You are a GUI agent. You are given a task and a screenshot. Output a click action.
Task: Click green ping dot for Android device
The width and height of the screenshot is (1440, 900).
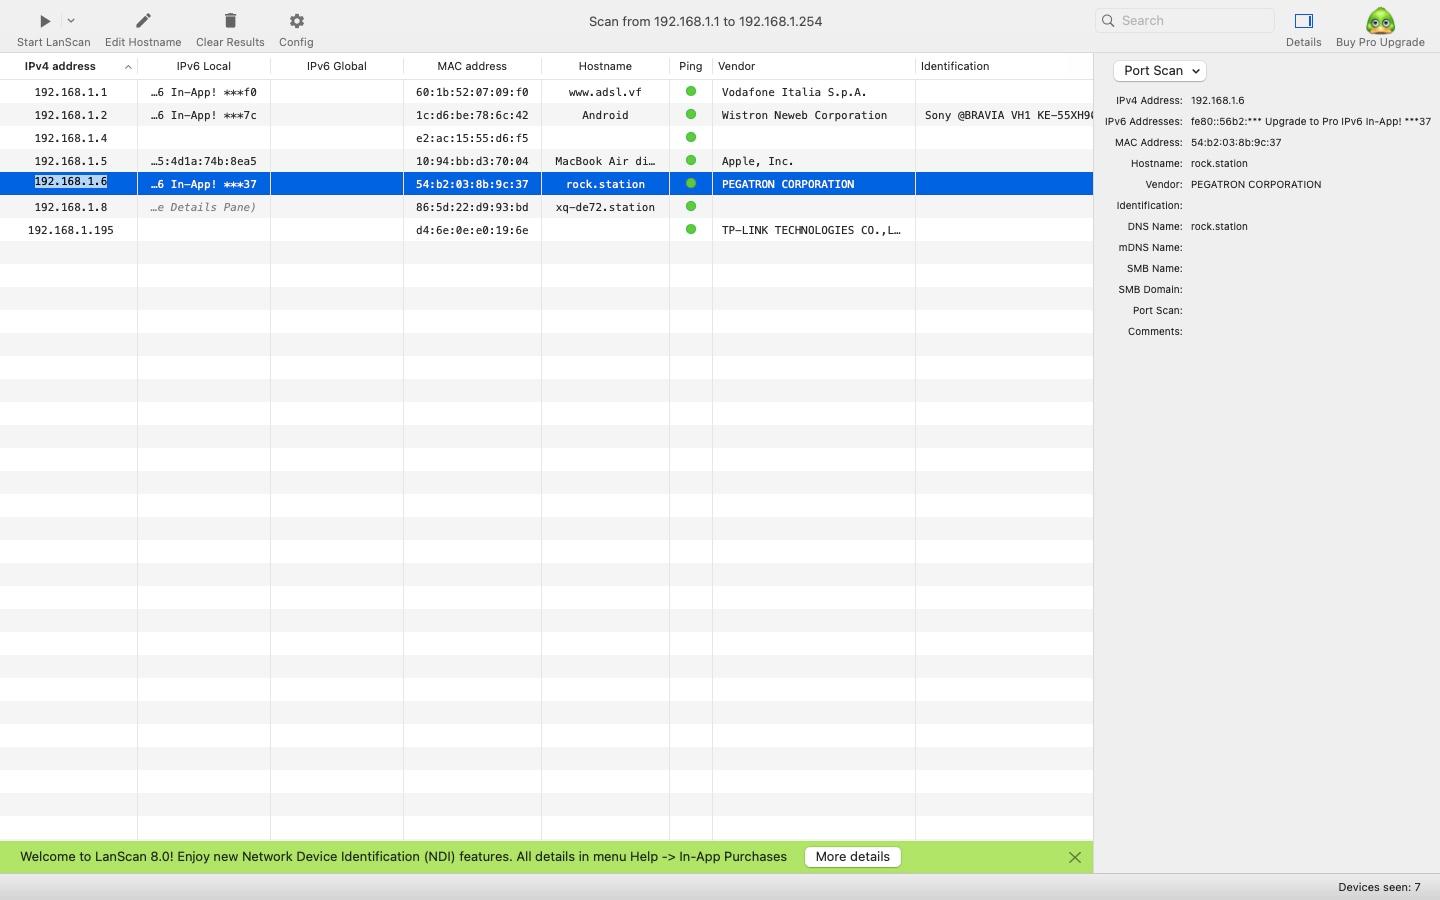690,115
